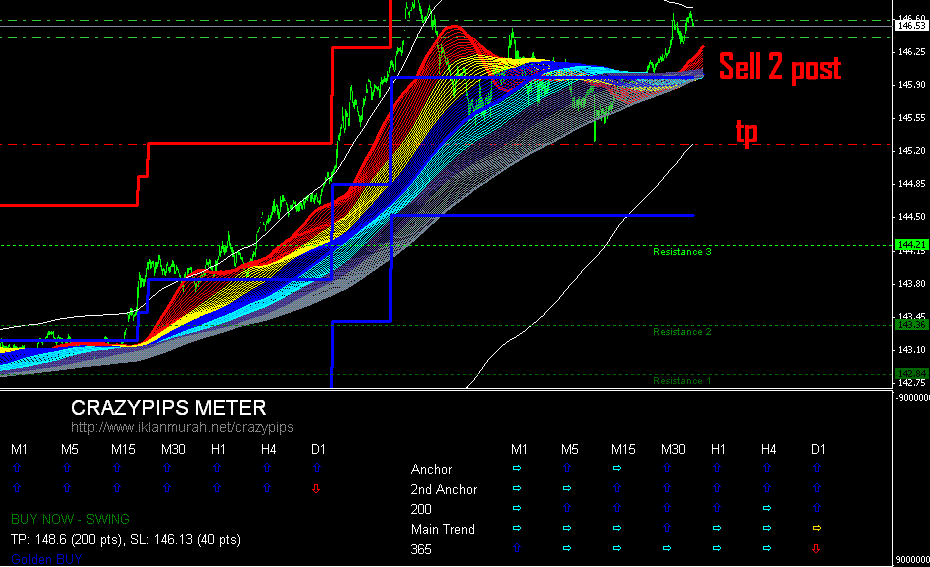Select the Anchor row M30 up arrow
This screenshot has width=930, height=567.
(667, 469)
